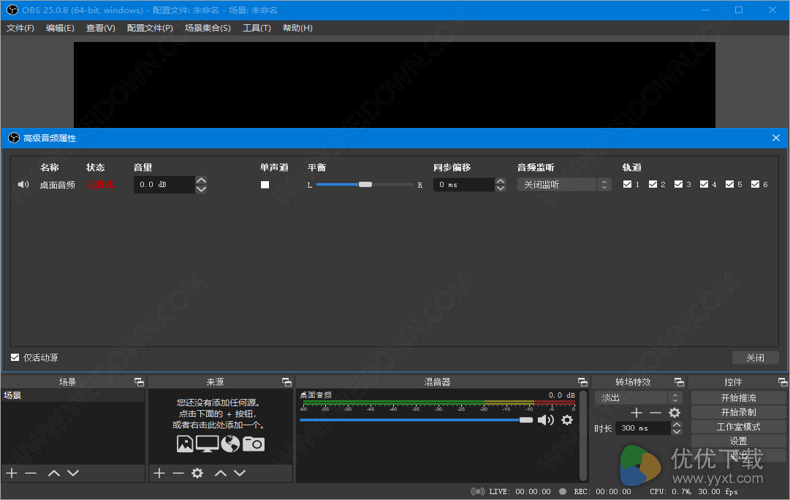Undock the Controls panel
Viewport: 790px width, 500px height.
(x=782, y=382)
